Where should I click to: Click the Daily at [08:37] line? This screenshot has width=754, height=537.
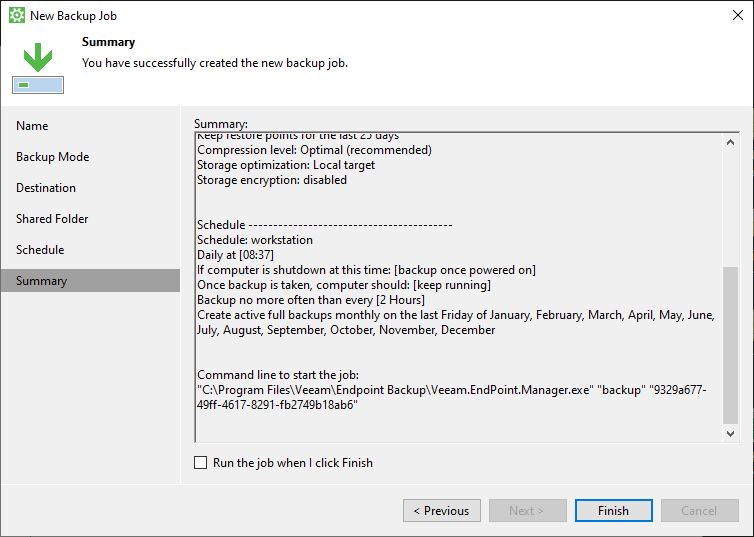pyautogui.click(x=235, y=255)
